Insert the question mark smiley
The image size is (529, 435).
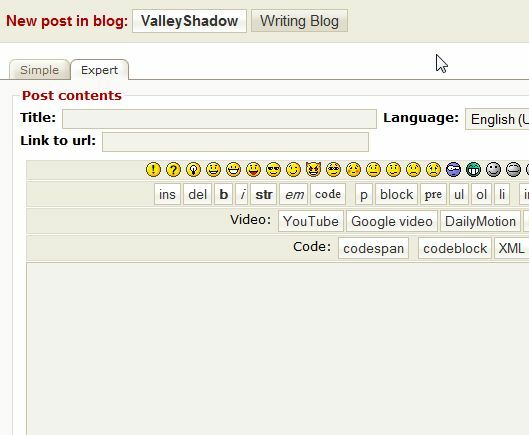[173, 169]
